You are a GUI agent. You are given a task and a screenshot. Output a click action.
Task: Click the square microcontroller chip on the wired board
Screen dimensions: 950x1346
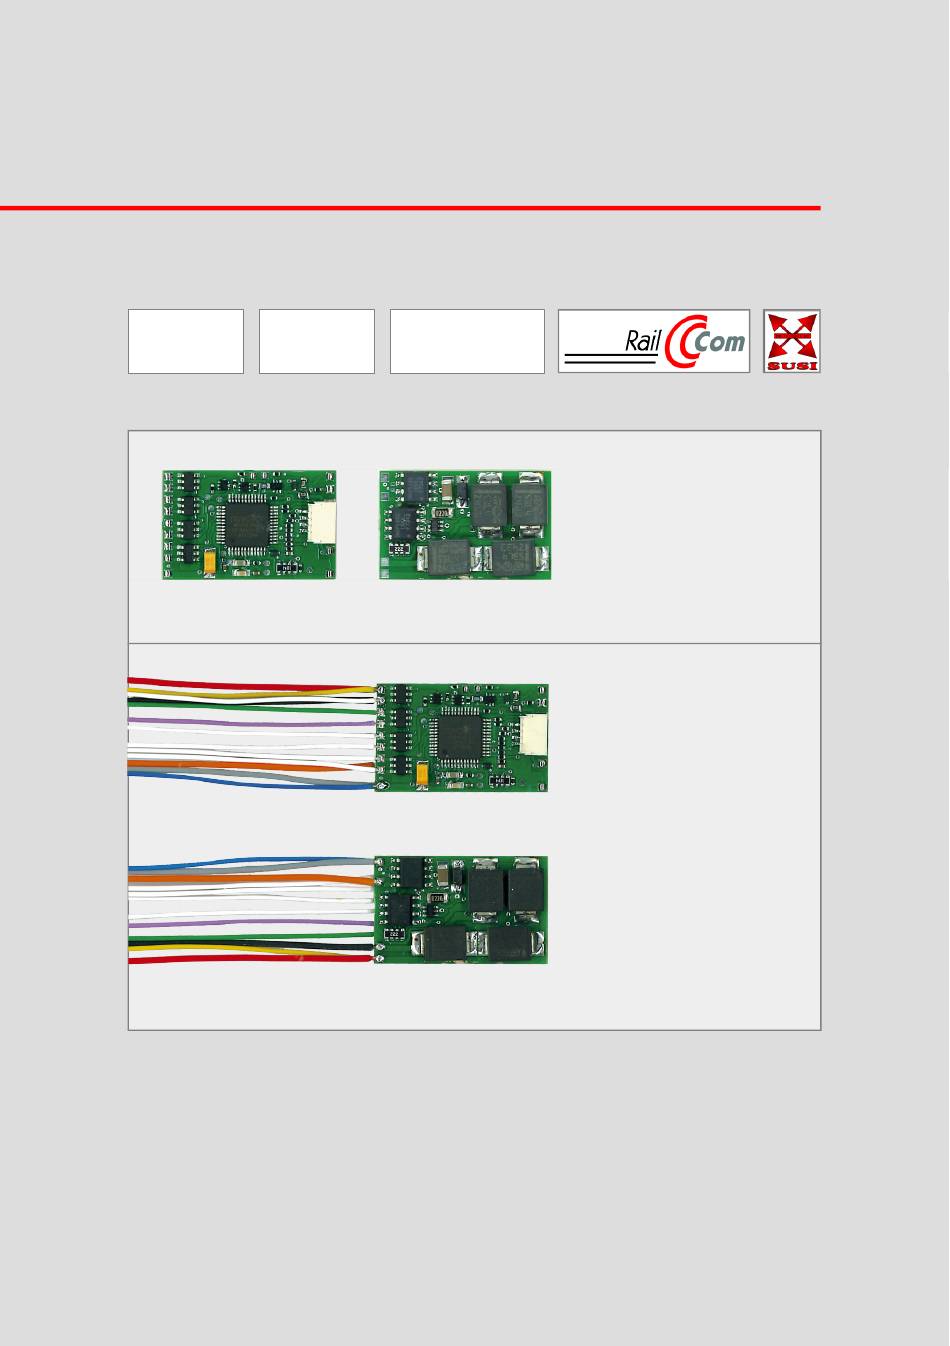460,733
